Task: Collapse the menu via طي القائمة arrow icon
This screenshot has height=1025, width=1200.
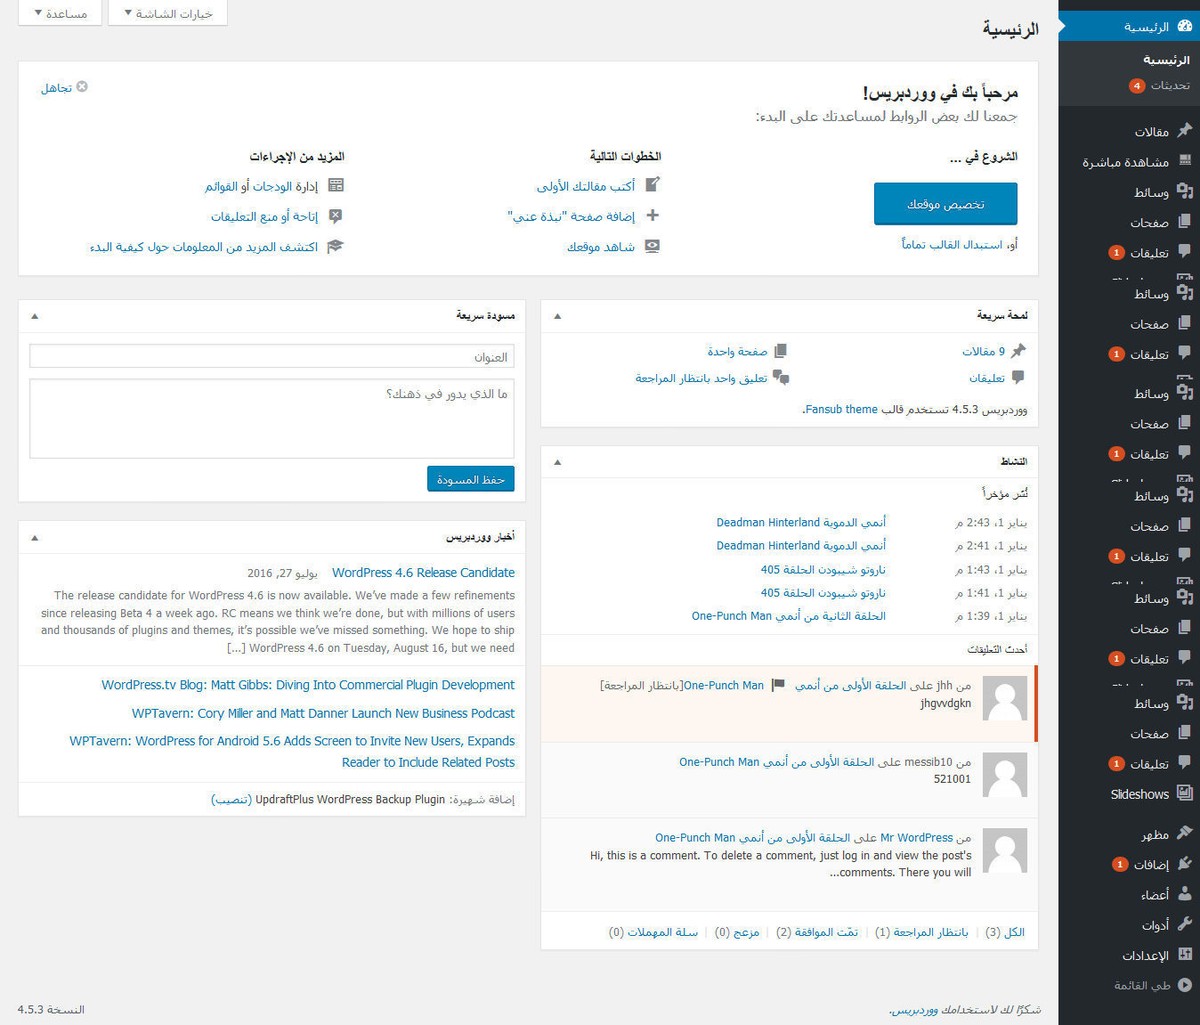Action: pos(1185,985)
